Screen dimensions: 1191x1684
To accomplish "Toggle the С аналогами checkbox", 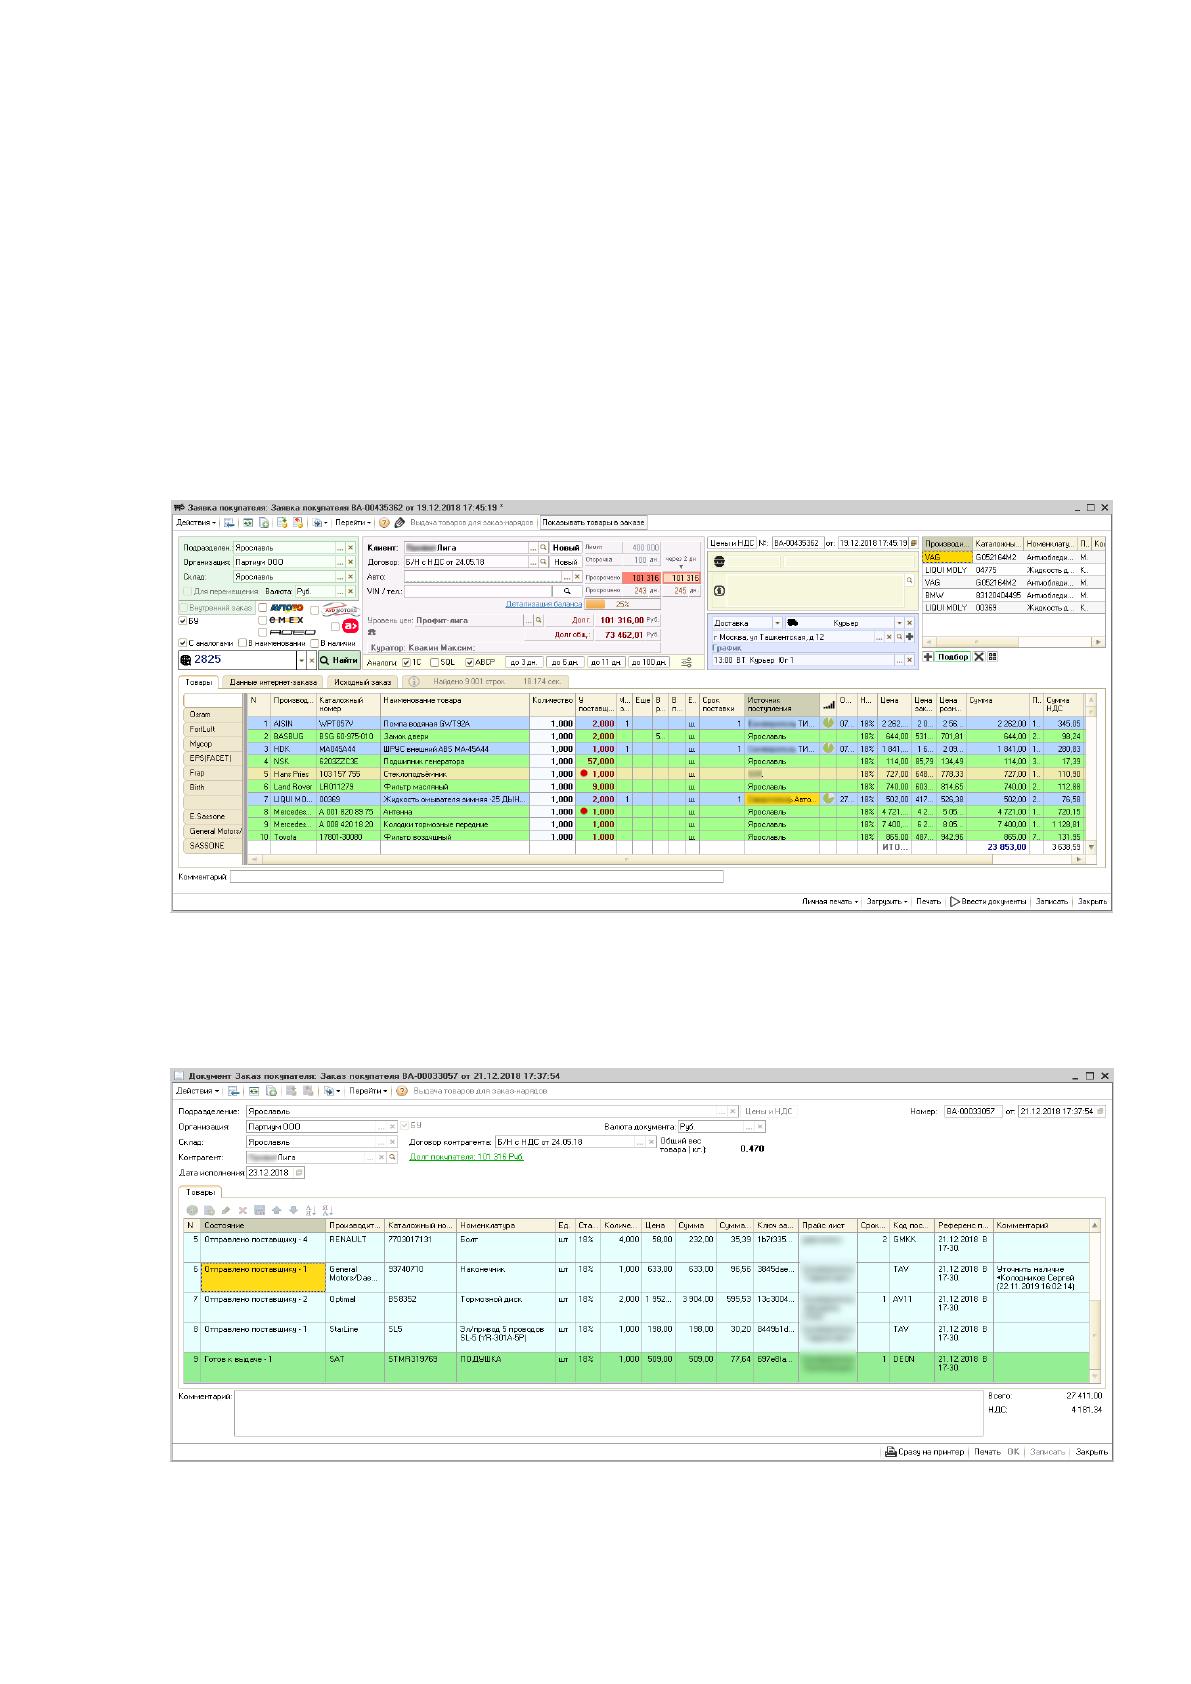I will (182, 643).
